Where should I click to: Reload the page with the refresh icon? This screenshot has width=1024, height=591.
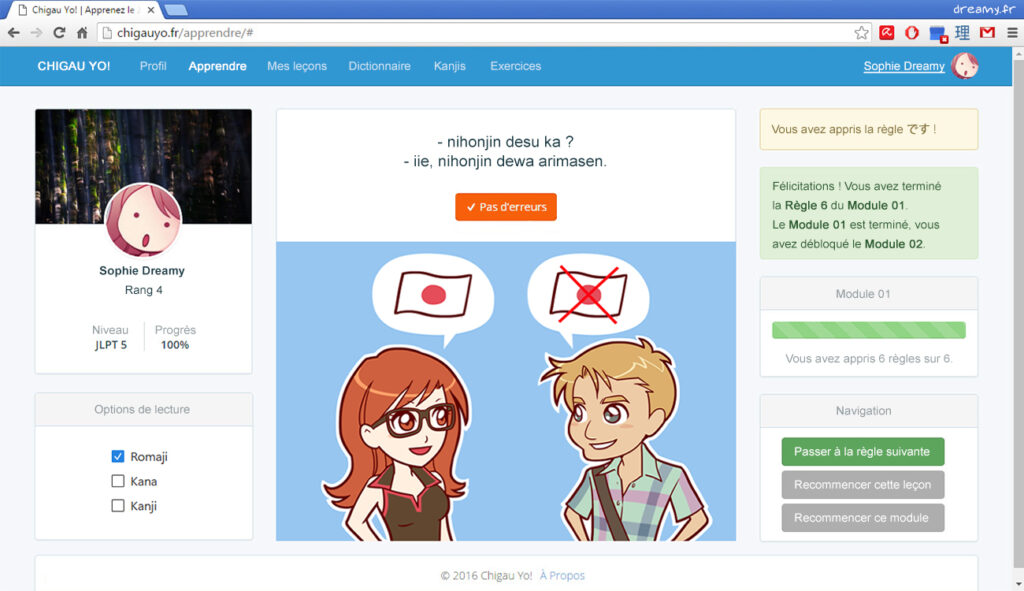click(x=59, y=33)
